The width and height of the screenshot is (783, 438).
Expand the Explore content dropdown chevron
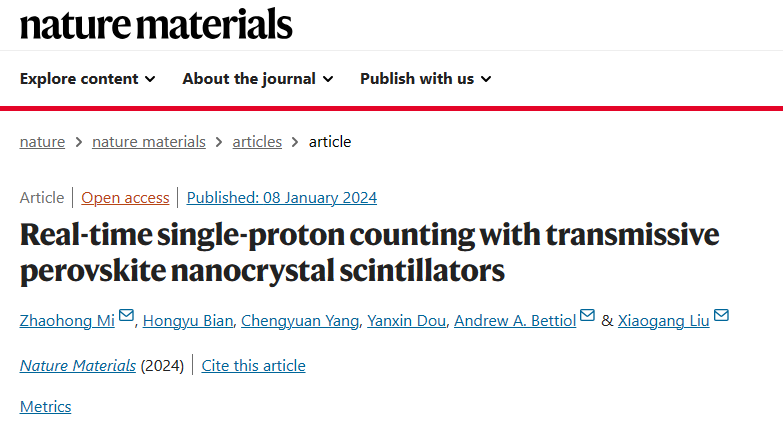click(150, 79)
